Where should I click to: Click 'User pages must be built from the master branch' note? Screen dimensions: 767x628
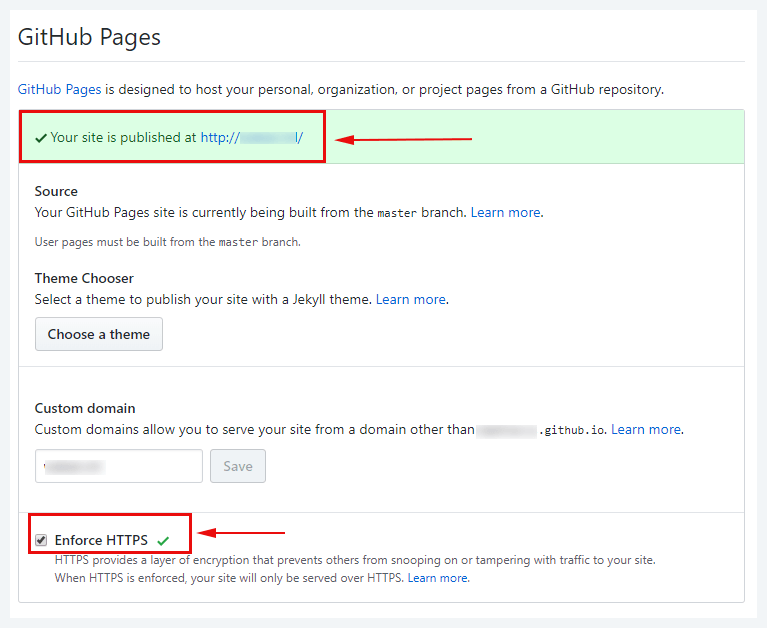coord(168,242)
